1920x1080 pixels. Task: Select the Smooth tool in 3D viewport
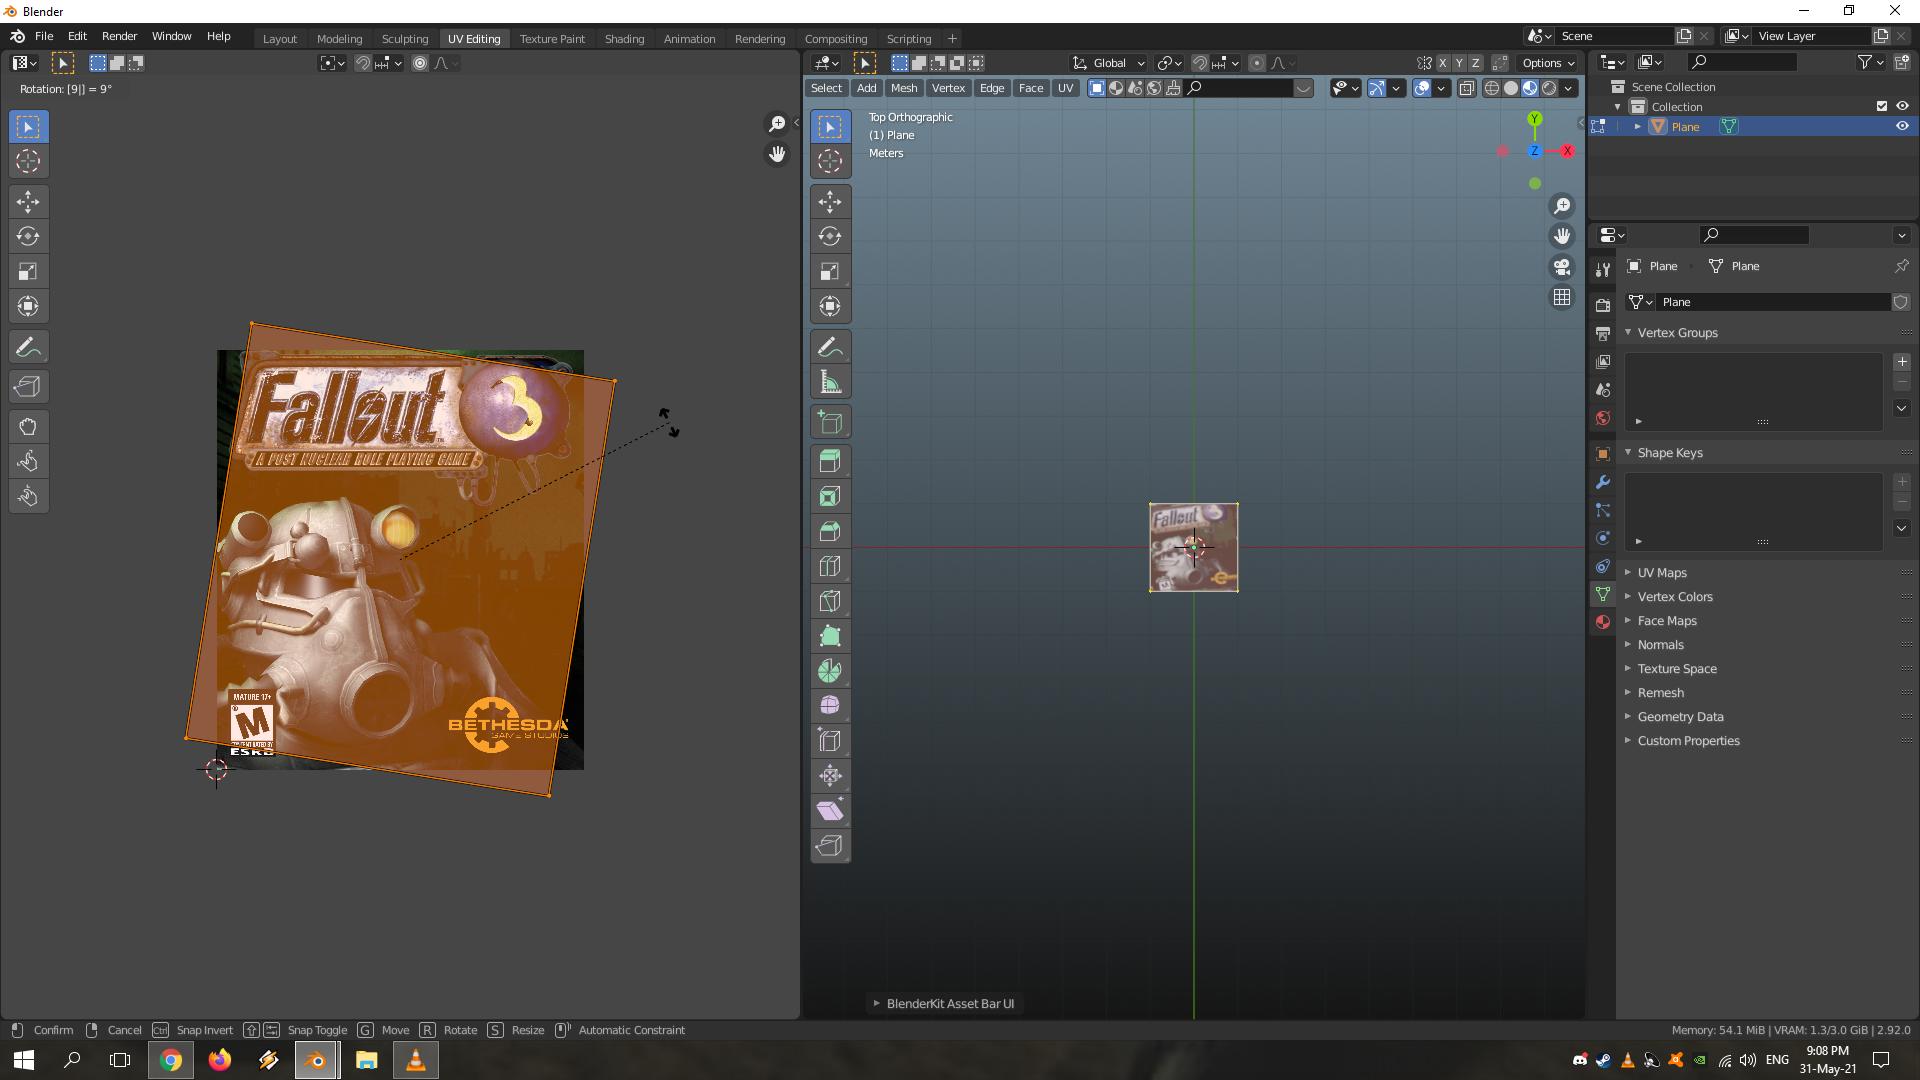830,706
